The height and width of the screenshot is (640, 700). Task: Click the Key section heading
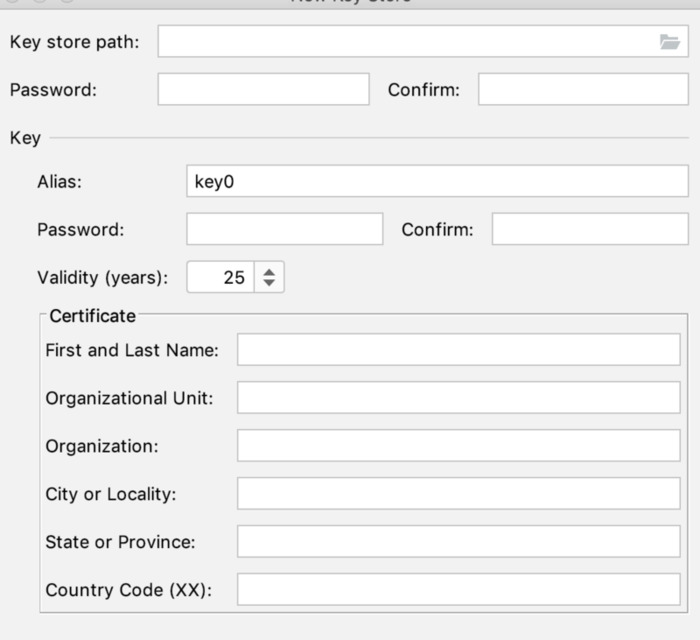[25, 138]
